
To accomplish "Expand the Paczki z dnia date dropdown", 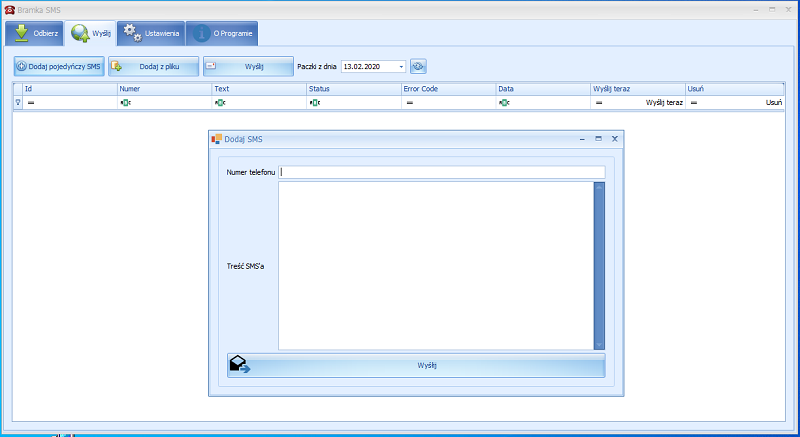I will pos(401,67).
